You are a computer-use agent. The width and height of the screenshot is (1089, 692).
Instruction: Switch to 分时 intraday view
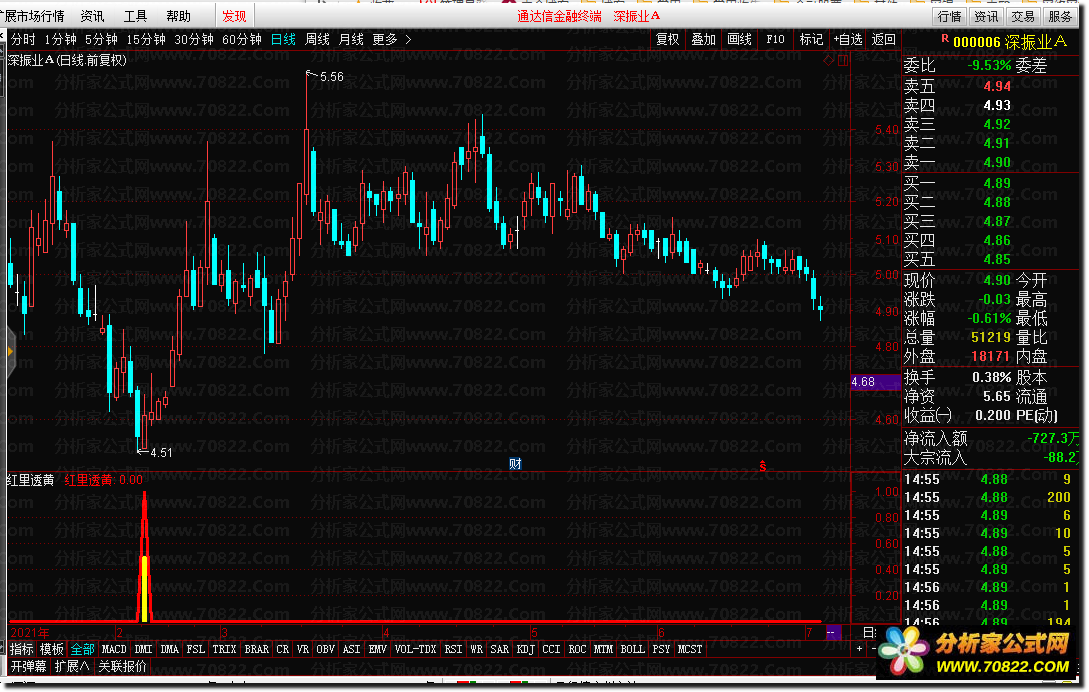pos(23,40)
